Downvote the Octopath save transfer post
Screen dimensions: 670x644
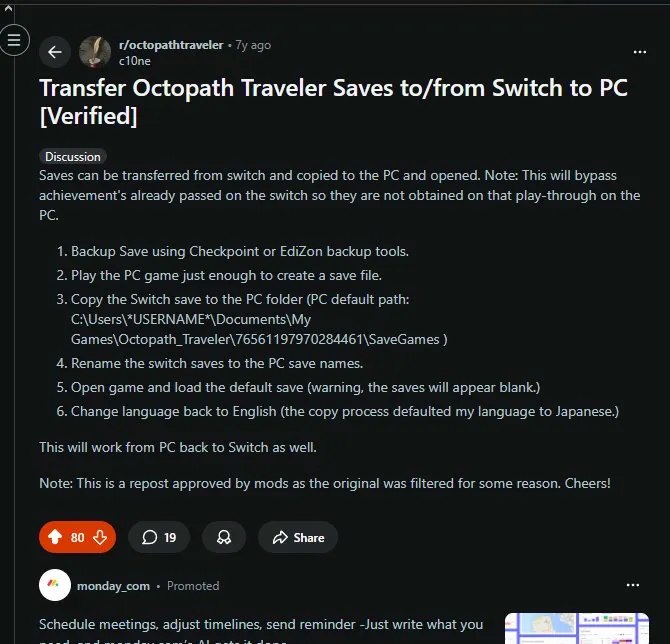(x=100, y=537)
